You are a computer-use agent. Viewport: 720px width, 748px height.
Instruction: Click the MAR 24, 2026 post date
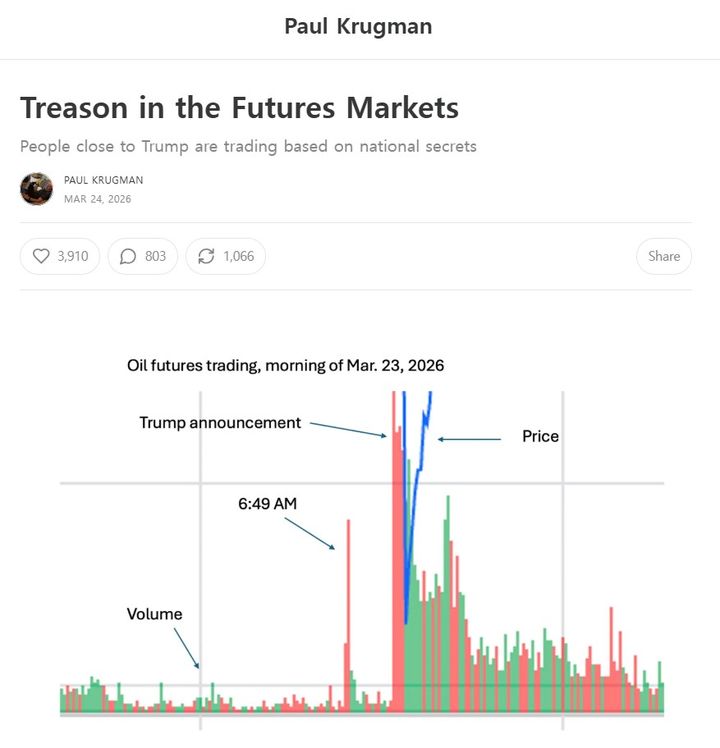pos(97,199)
